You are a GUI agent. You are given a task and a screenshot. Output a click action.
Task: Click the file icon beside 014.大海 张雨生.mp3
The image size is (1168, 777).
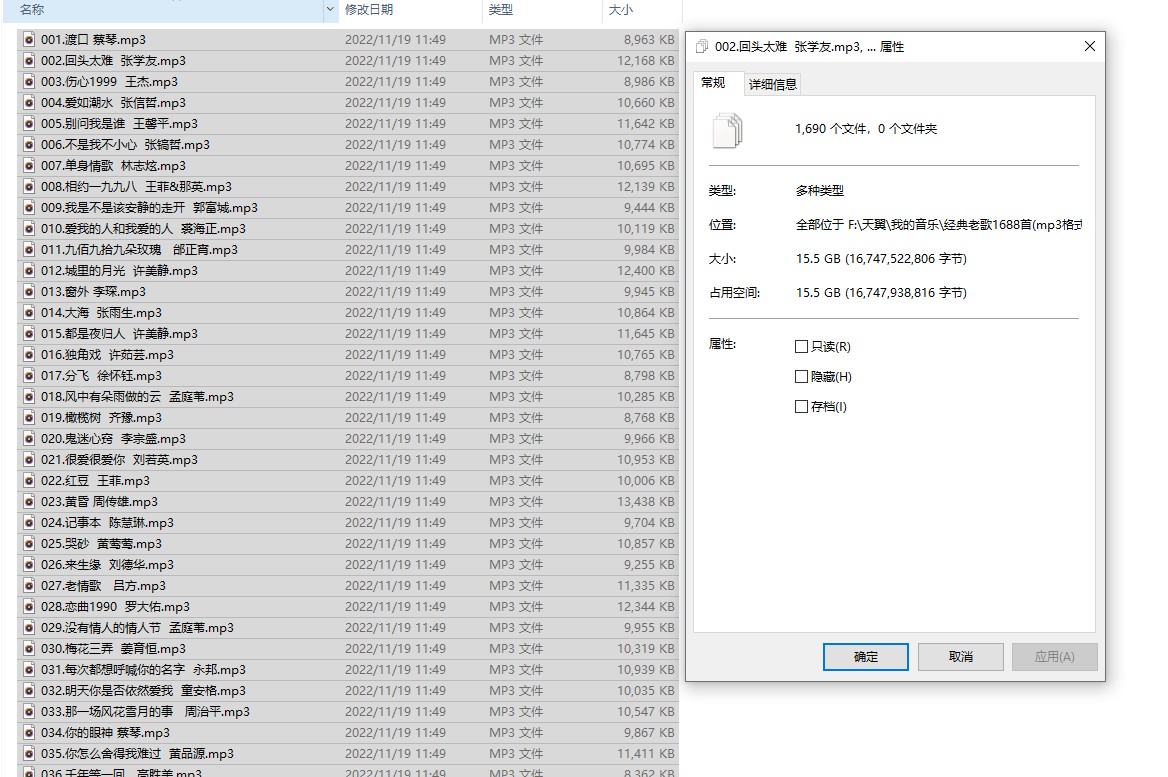(29, 313)
